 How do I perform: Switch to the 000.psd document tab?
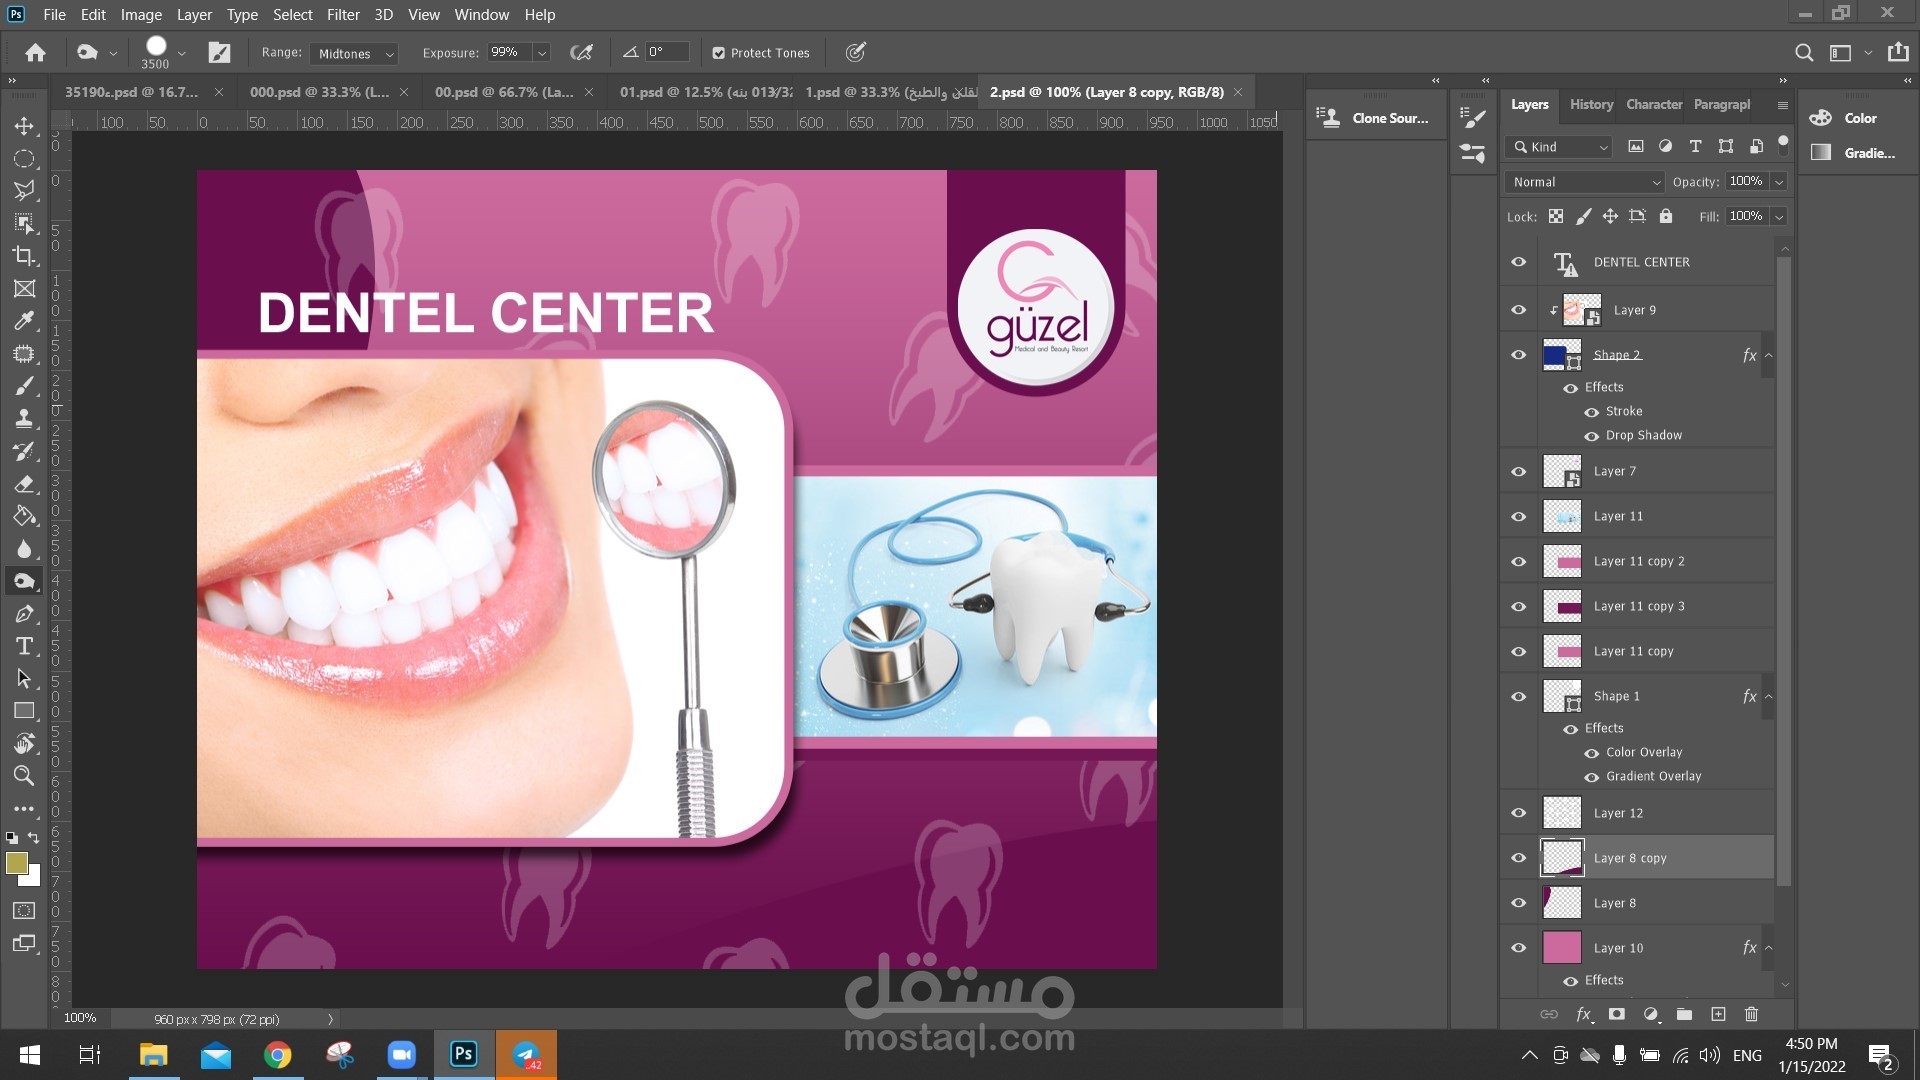point(319,92)
